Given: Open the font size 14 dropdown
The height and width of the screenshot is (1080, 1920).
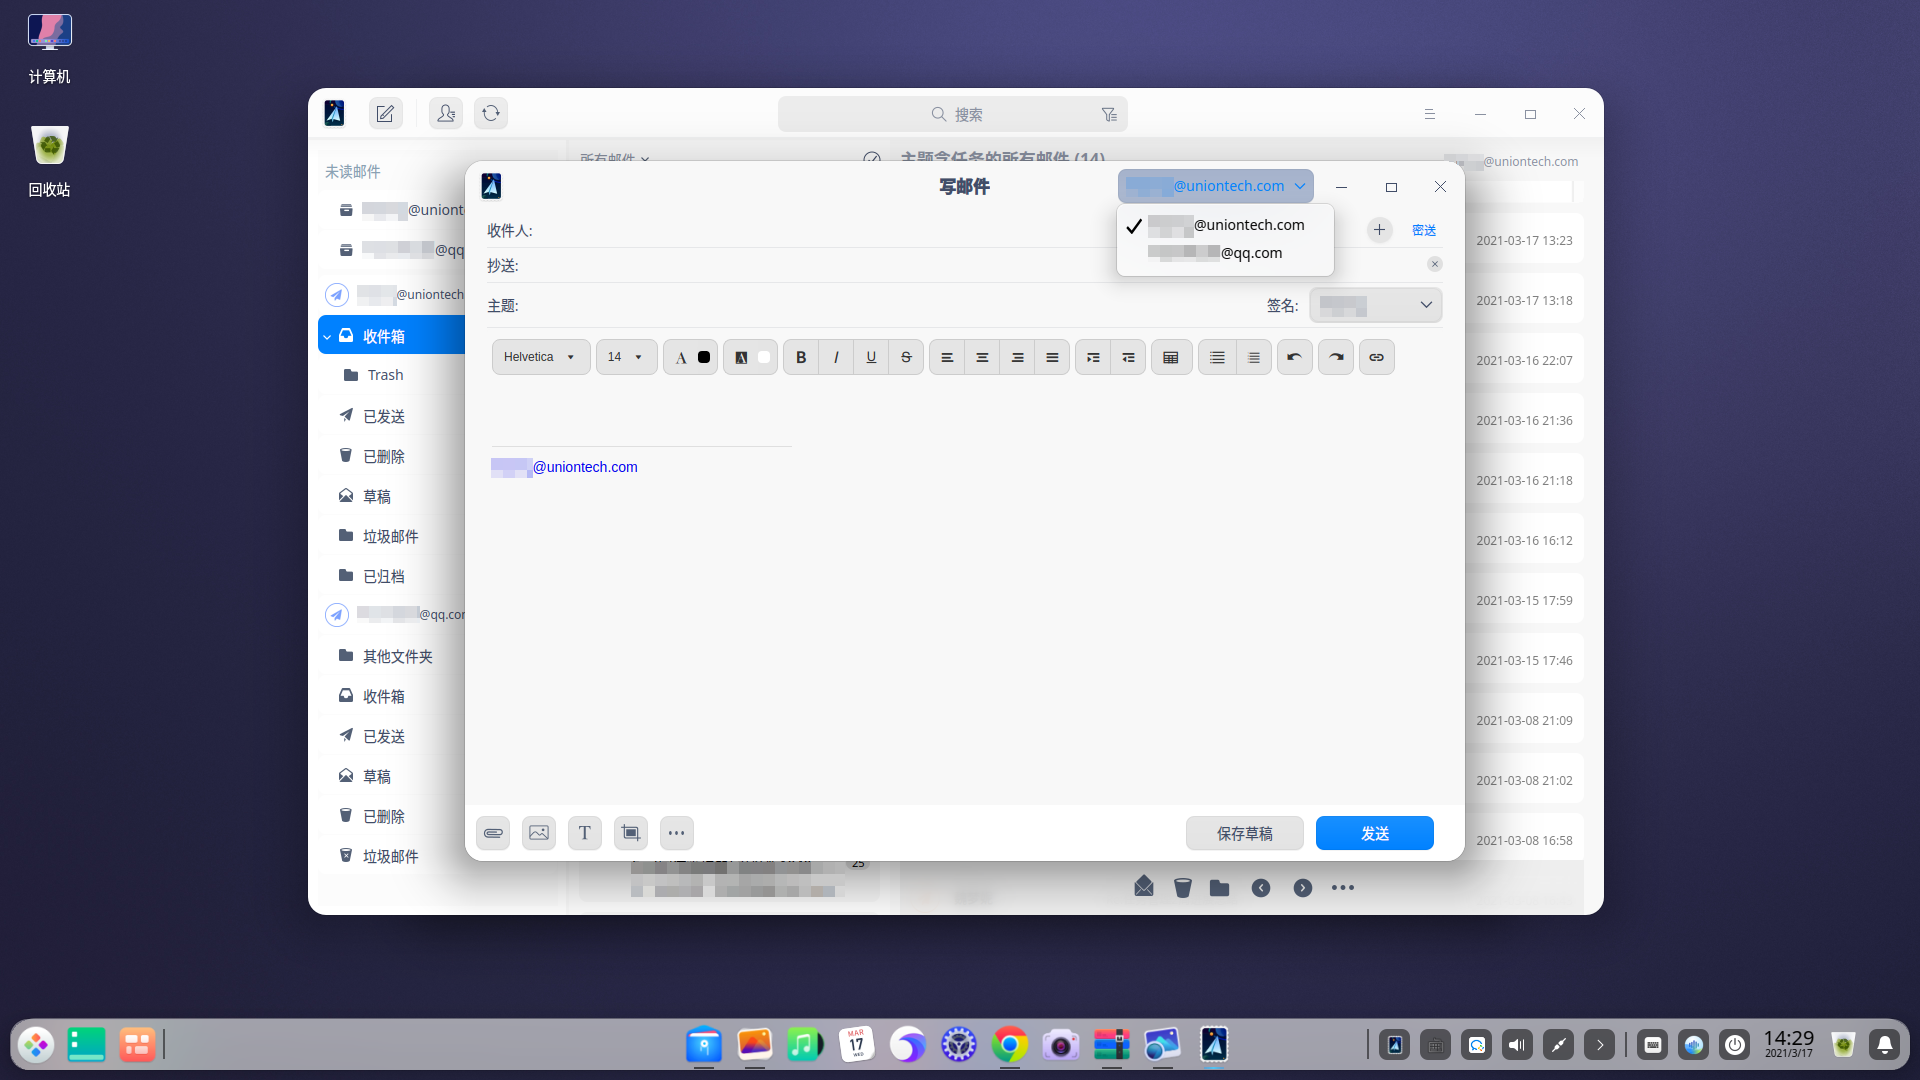Looking at the screenshot, I should click(x=626, y=357).
